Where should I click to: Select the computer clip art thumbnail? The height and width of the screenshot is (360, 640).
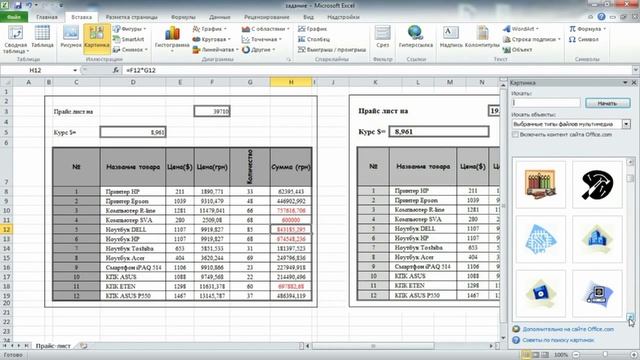597,293
